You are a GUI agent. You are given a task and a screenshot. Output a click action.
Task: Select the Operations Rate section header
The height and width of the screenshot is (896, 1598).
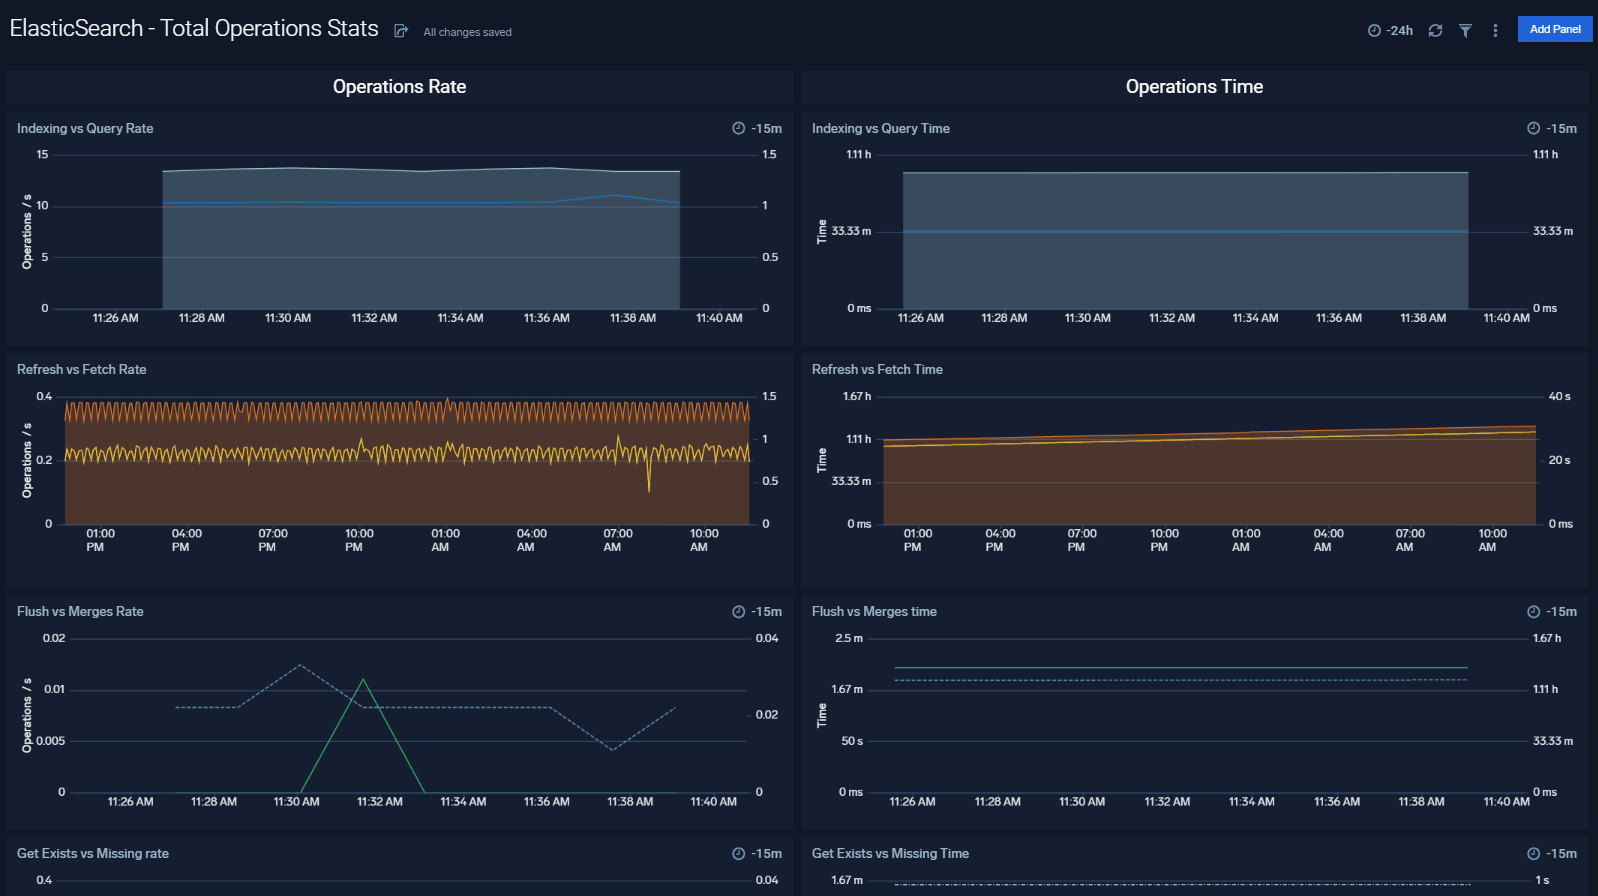click(399, 87)
